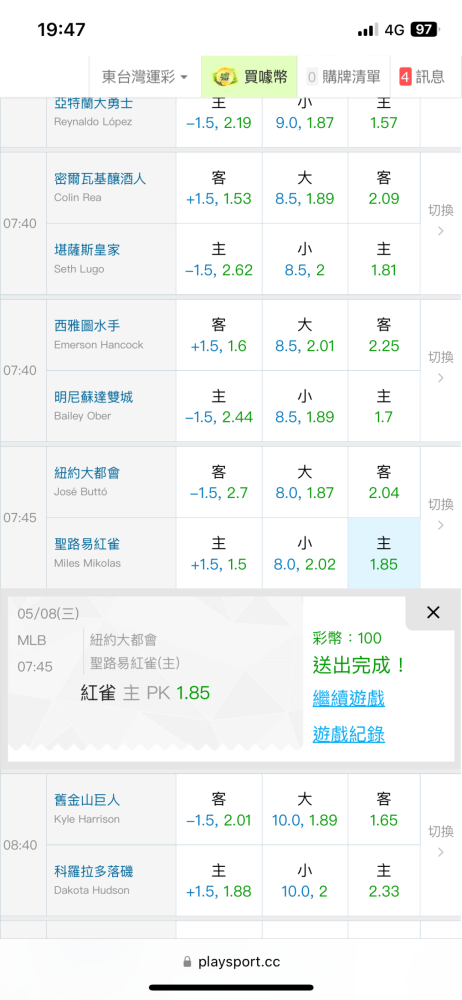Select 聖路易紅雀 spread +1.5, 1.5
The height and width of the screenshot is (1000, 462).
[219, 553]
